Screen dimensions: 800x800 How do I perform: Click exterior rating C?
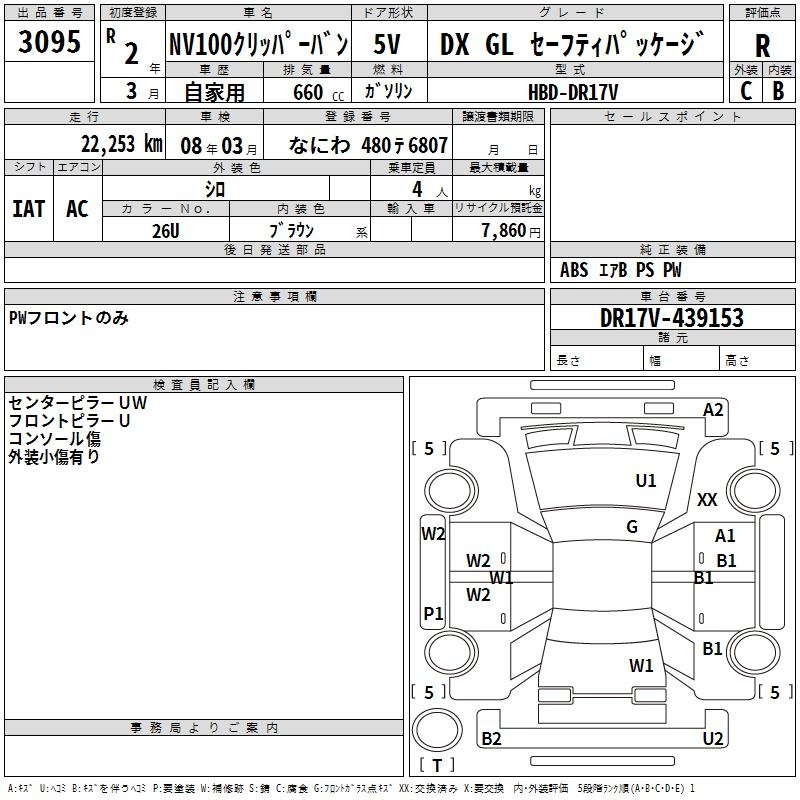pos(746,91)
